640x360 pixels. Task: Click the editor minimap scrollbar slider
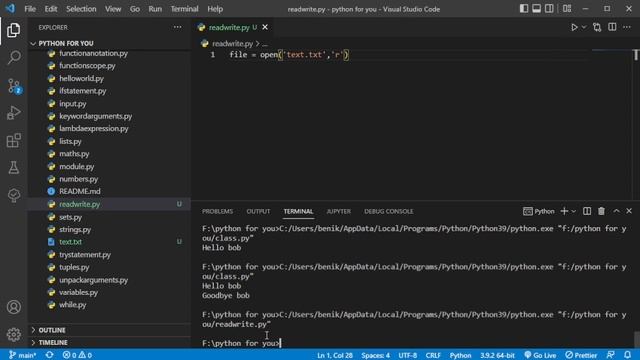(636, 55)
